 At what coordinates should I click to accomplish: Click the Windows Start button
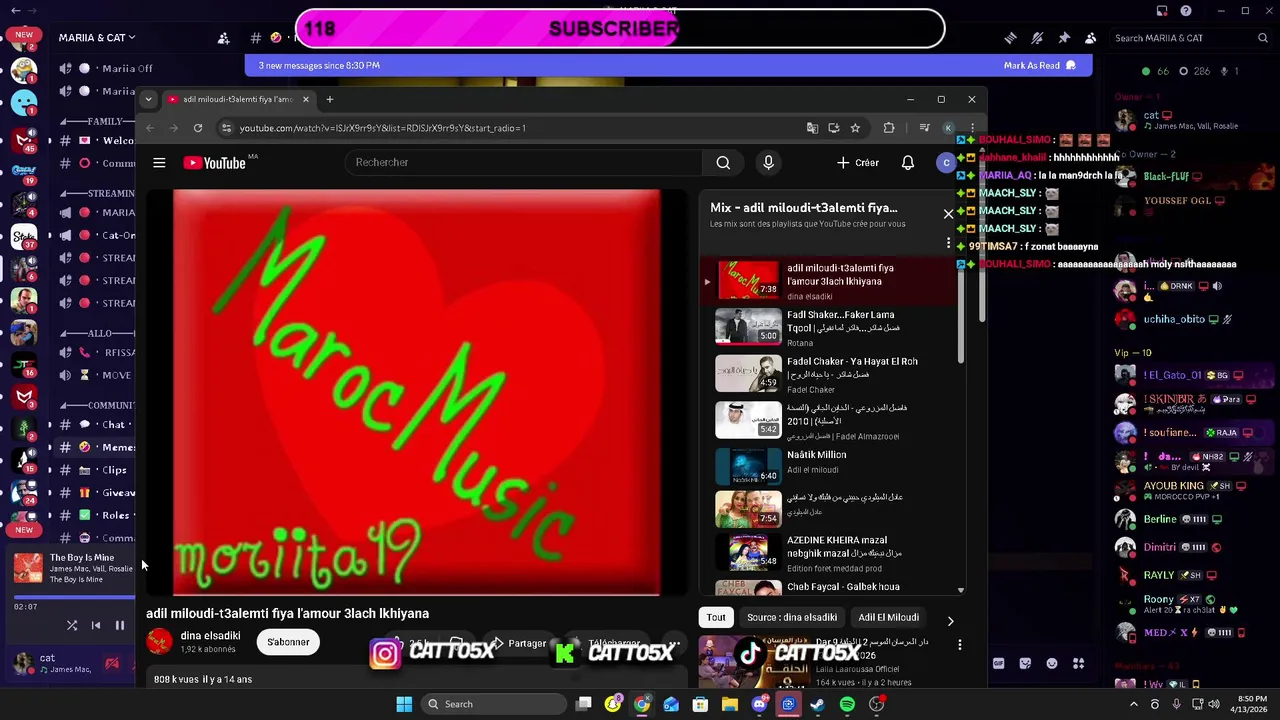point(404,704)
